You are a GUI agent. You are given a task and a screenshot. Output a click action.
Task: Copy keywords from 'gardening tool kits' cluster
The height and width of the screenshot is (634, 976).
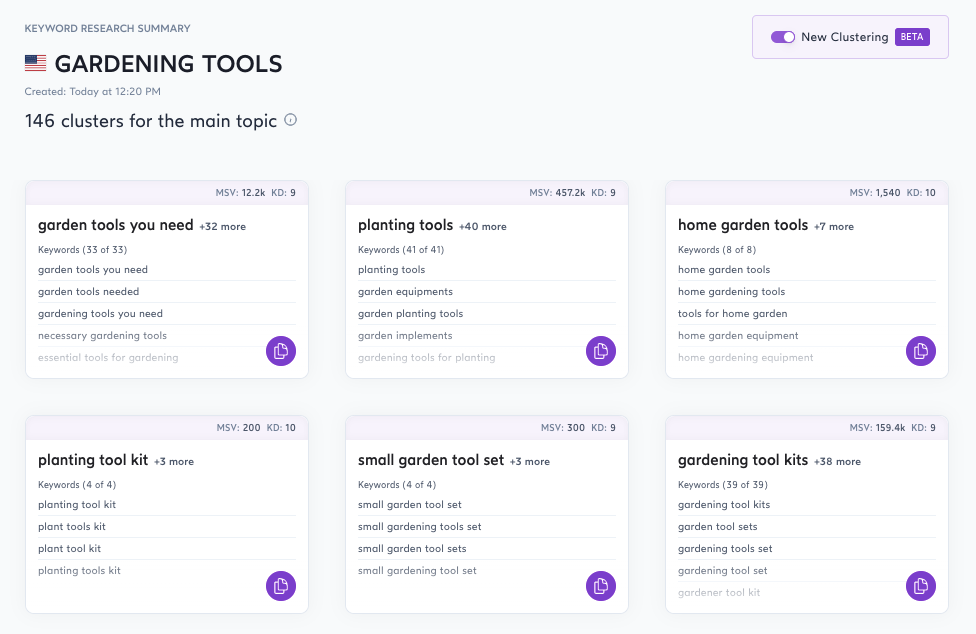[x=921, y=586]
